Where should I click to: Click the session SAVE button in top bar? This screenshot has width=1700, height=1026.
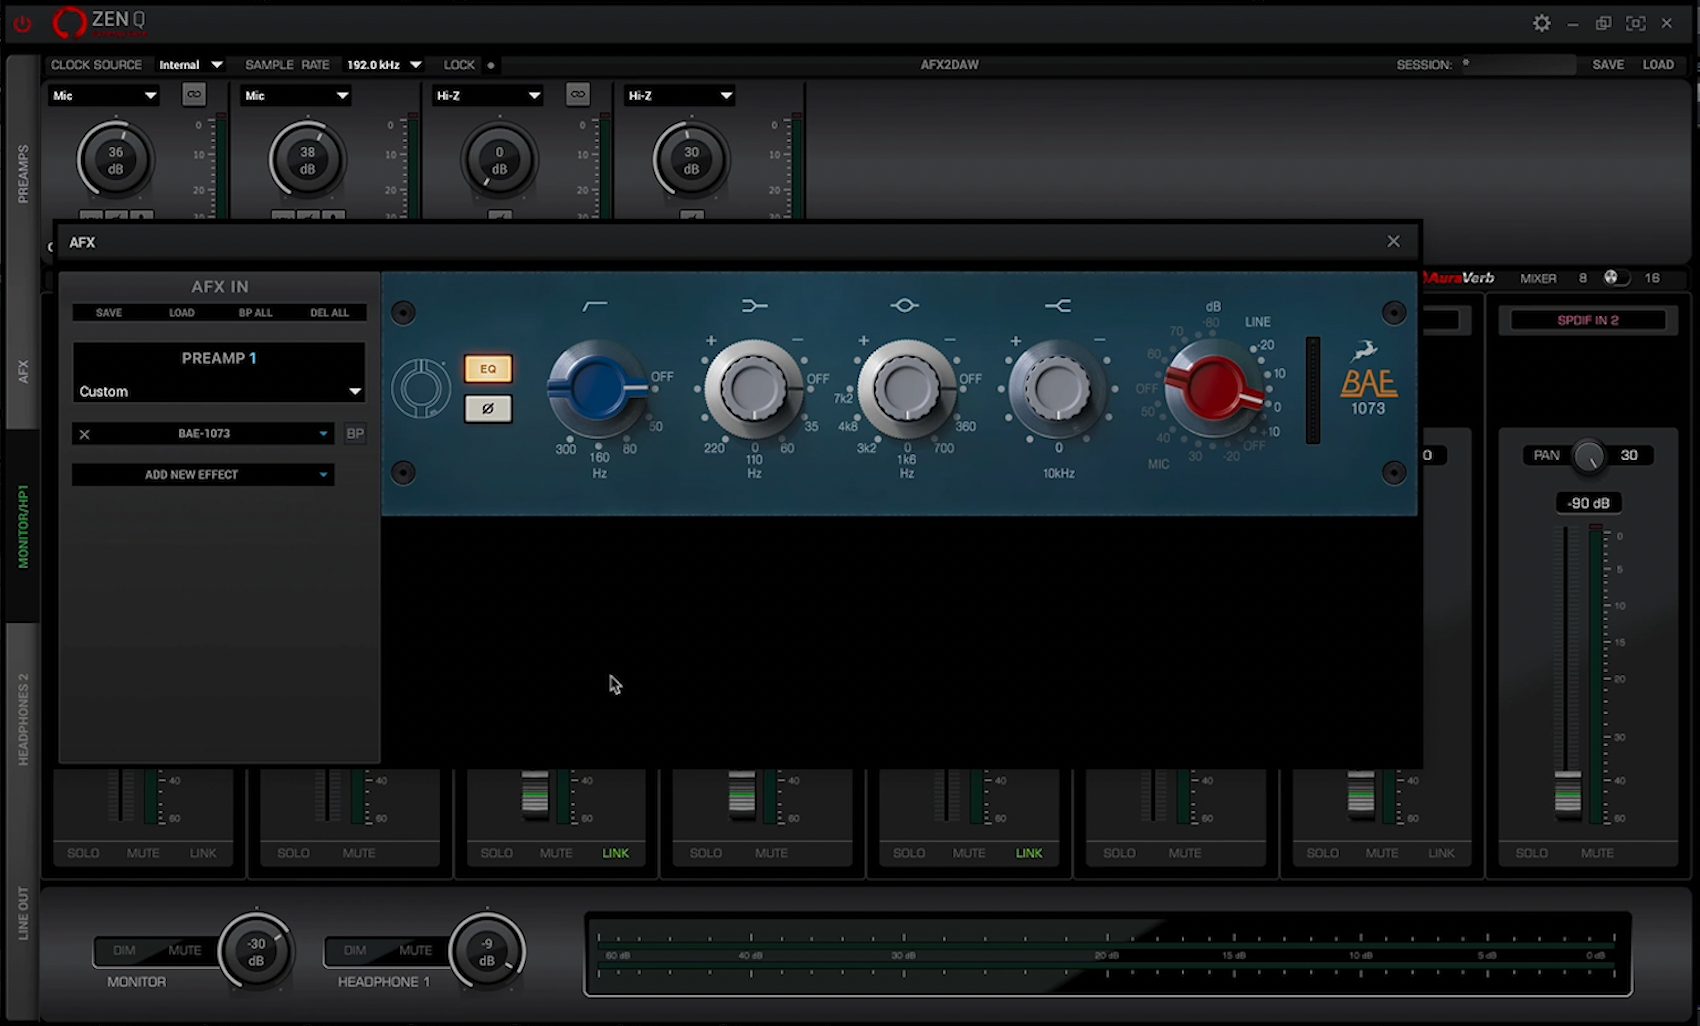pos(1608,65)
